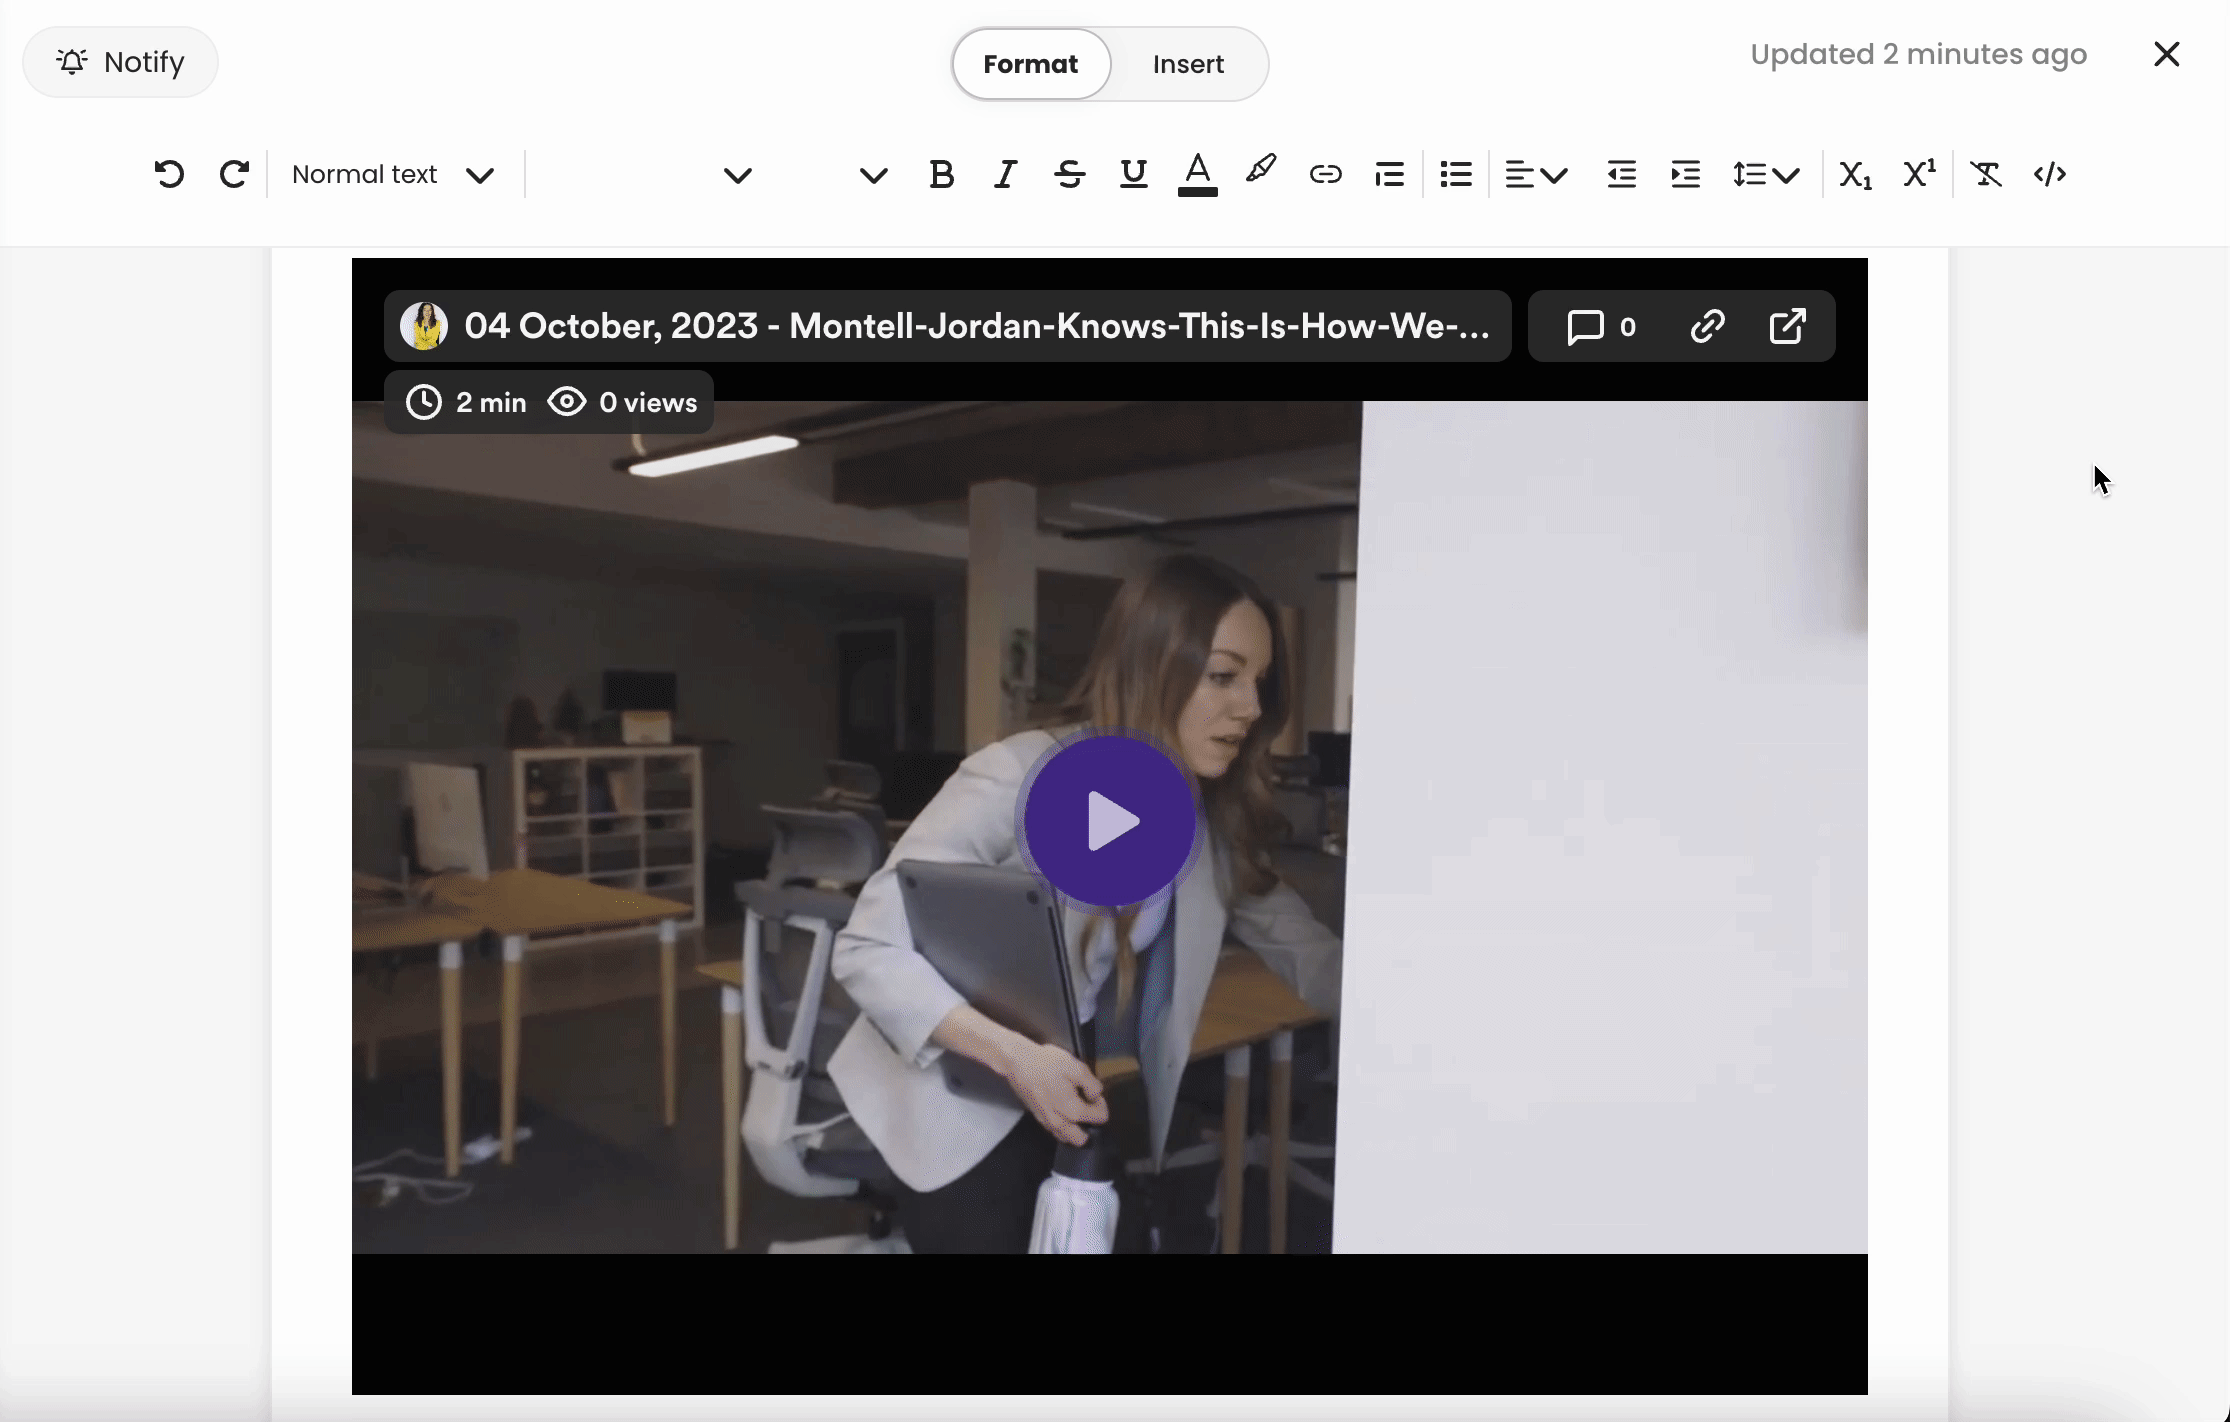Click the Redo arrow icon
This screenshot has height=1422, width=2230.
coord(234,174)
